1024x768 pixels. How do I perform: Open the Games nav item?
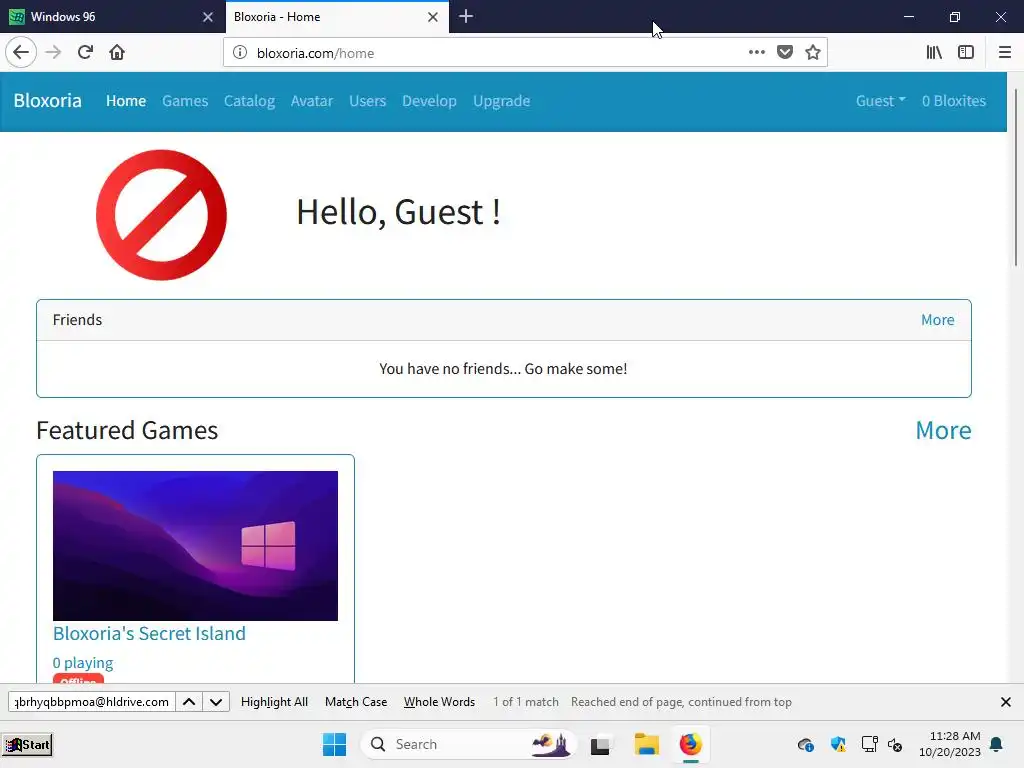tap(185, 101)
